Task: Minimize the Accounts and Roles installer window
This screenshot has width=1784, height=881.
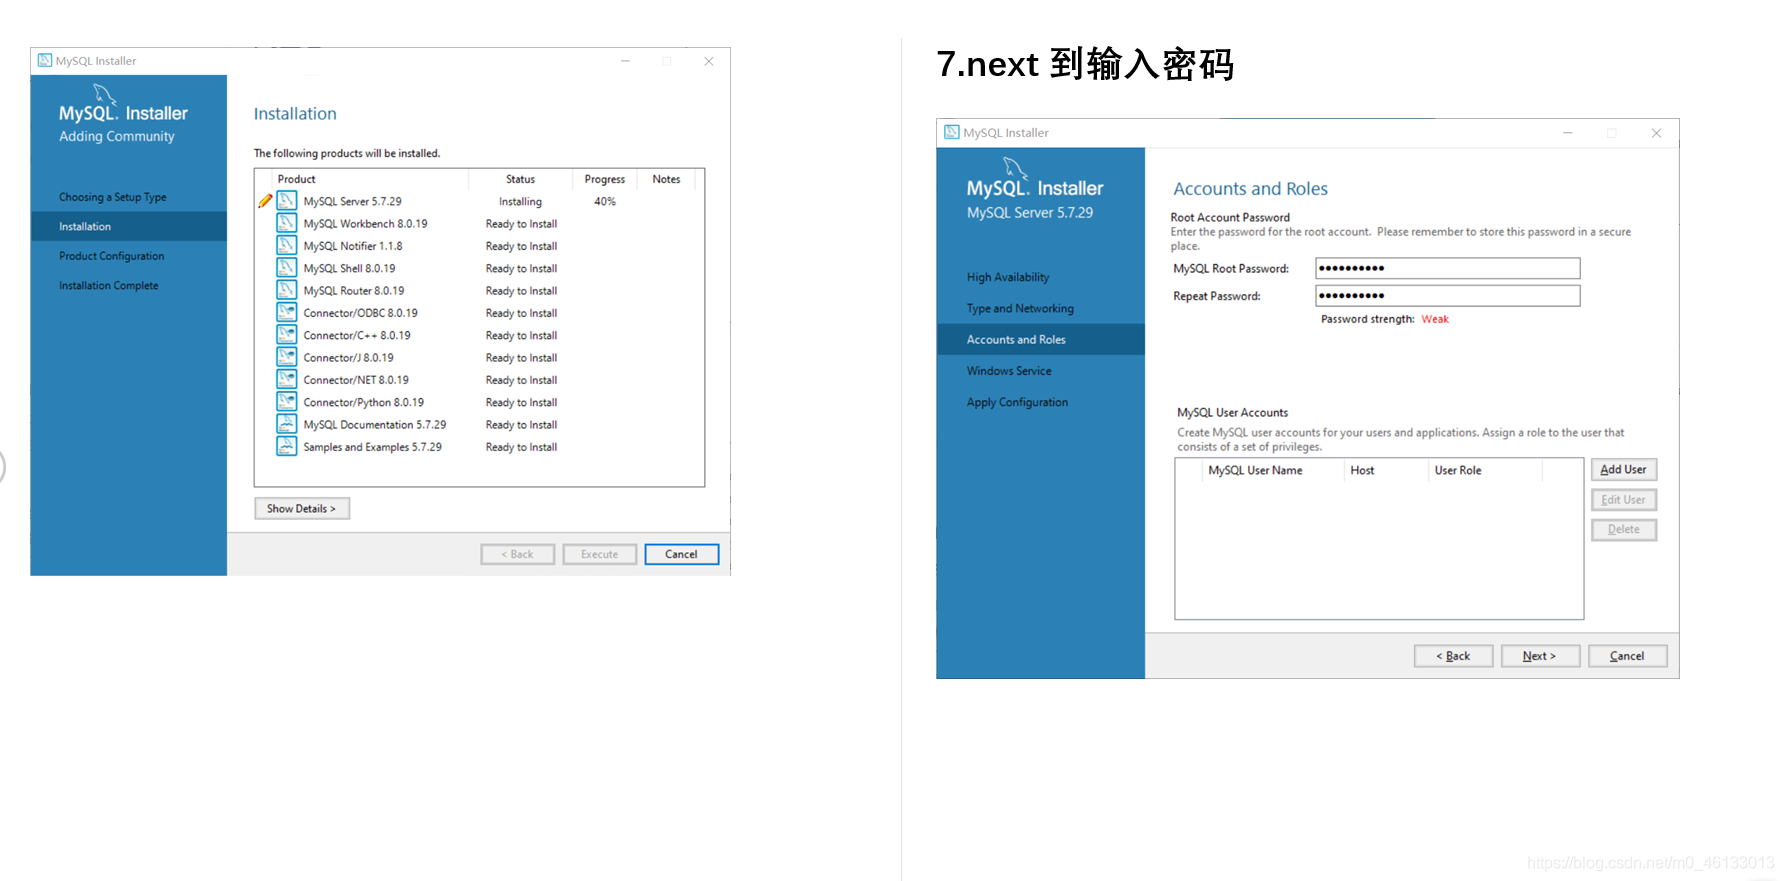Action: coord(1568,133)
